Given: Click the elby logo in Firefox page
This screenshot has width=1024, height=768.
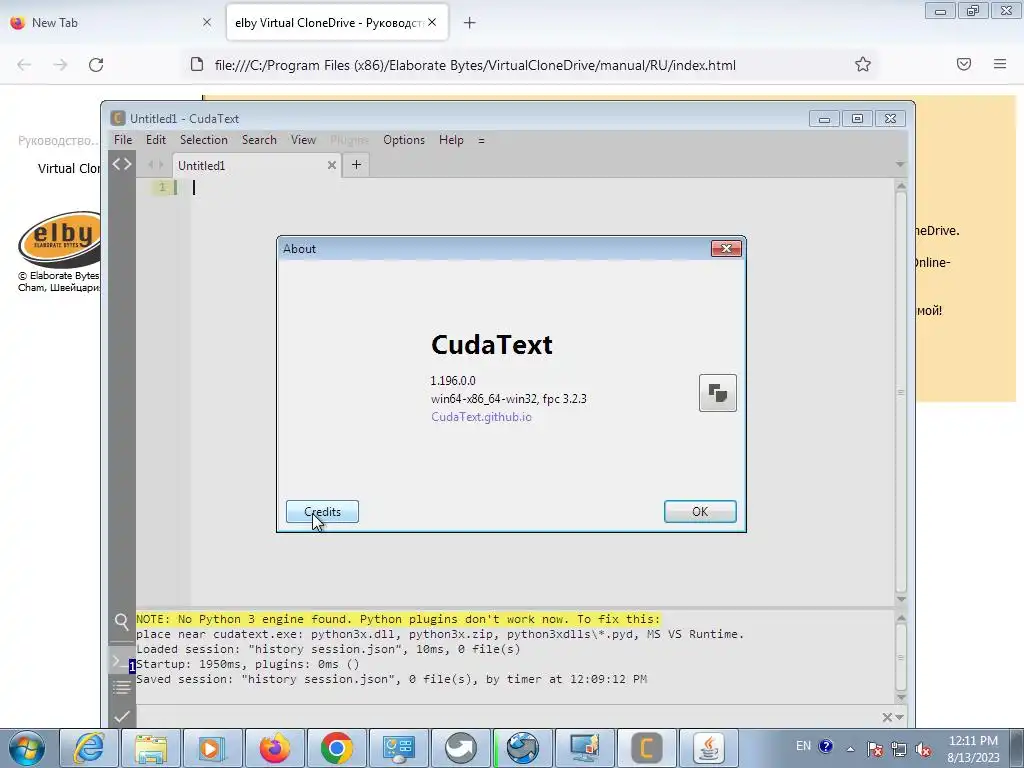Looking at the screenshot, I should tap(59, 239).
